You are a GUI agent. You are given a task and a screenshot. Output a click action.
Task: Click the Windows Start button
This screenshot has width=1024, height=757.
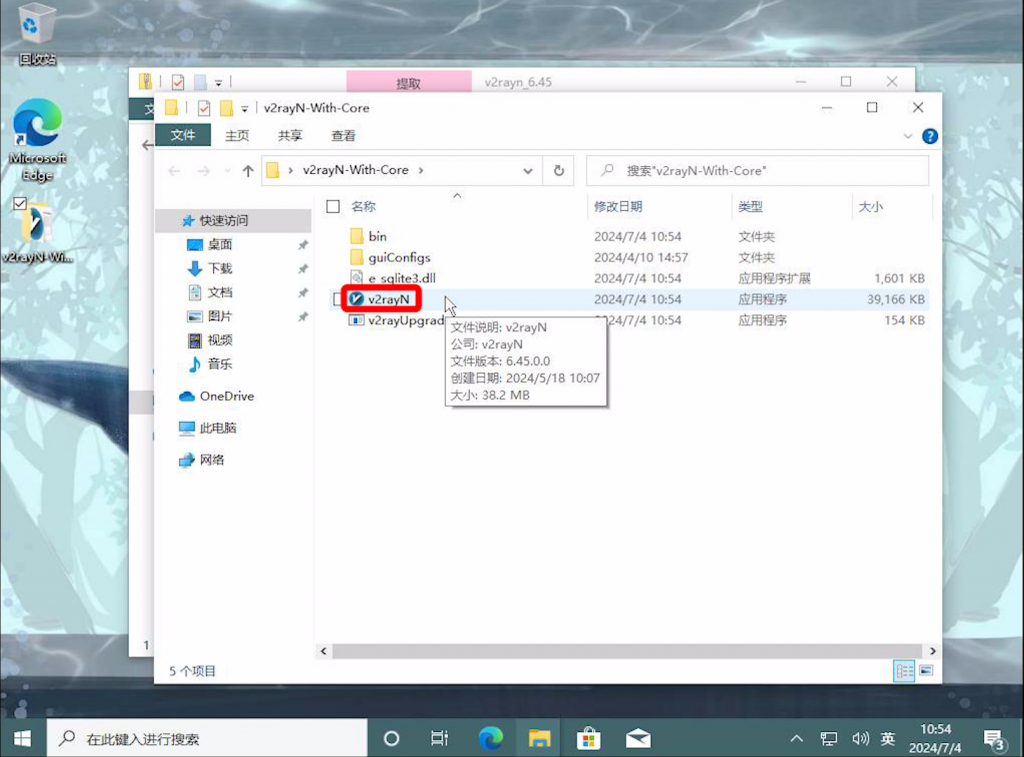click(x=22, y=739)
